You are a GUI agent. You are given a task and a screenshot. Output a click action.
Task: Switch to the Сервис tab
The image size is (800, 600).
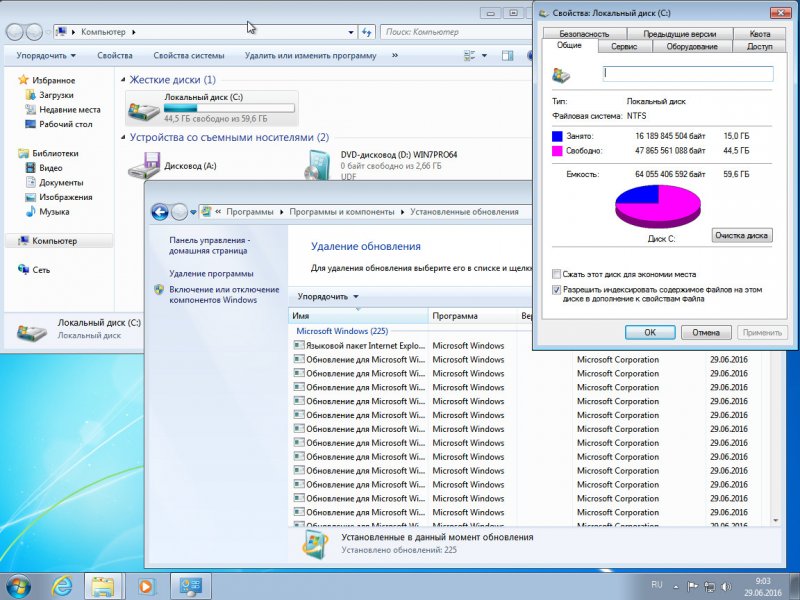[624, 46]
